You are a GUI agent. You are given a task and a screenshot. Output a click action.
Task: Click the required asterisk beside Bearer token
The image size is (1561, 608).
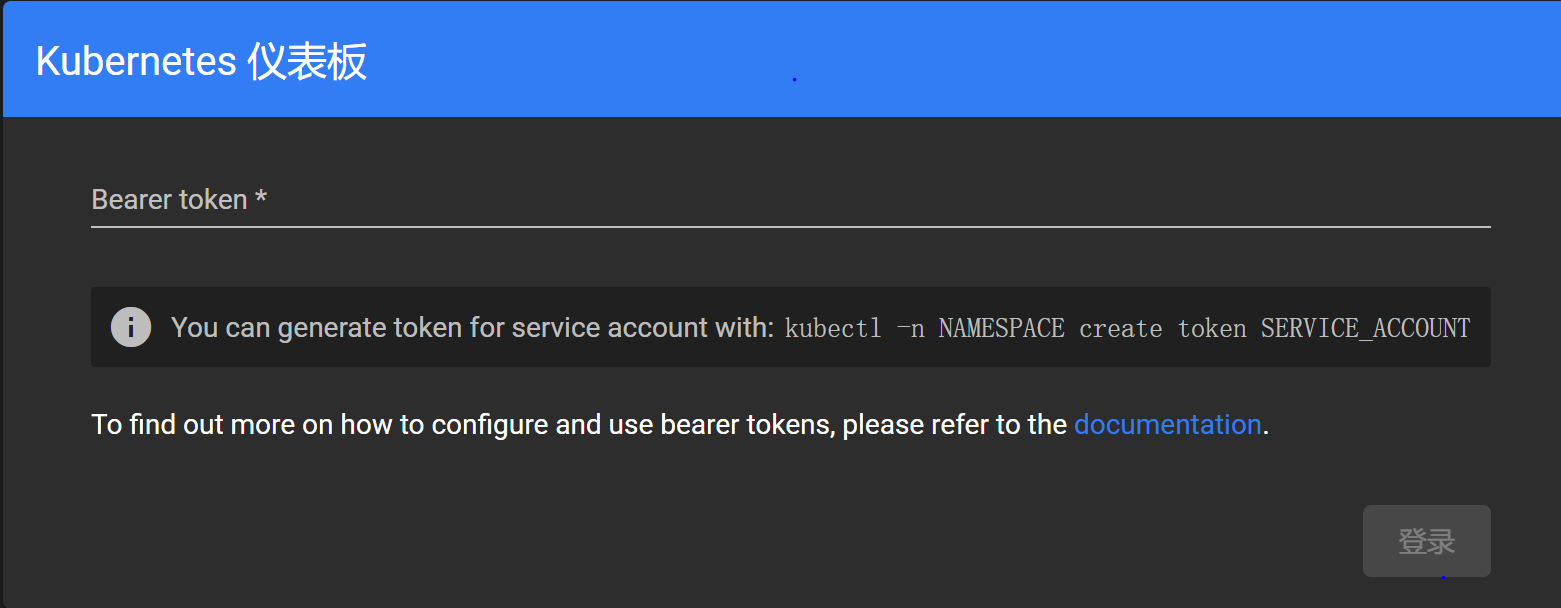tap(261, 198)
